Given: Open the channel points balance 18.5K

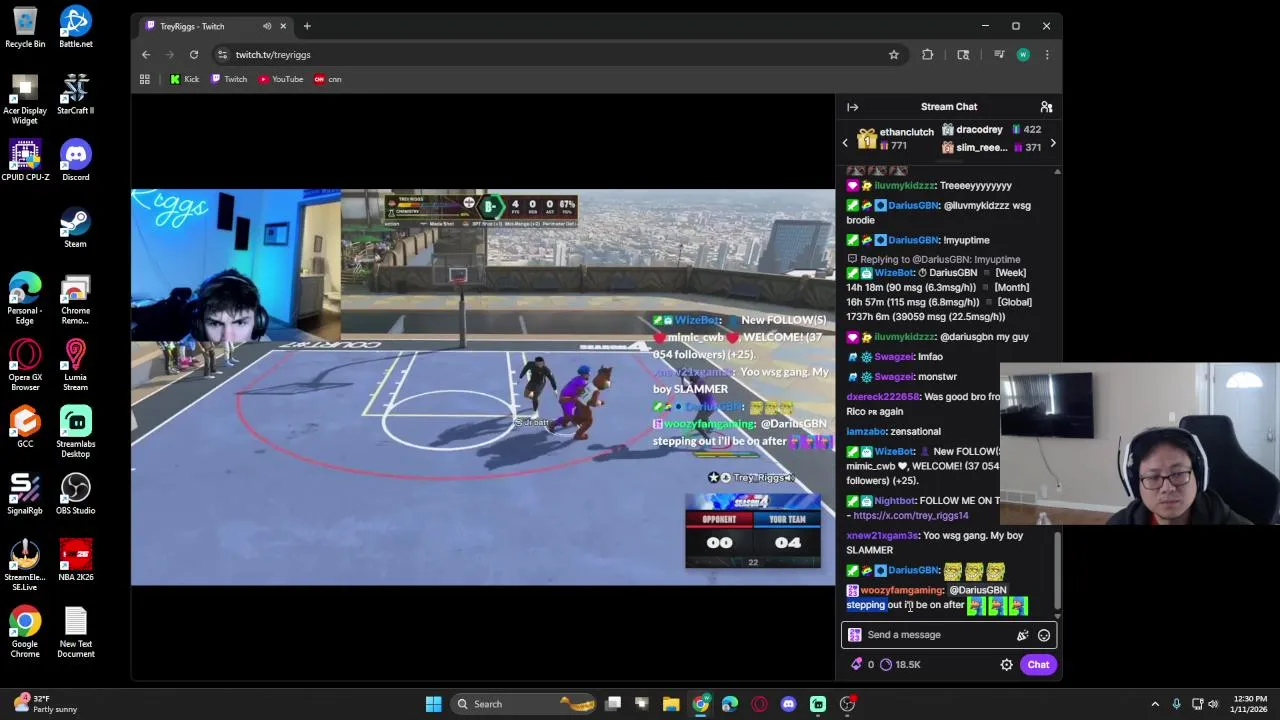Looking at the screenshot, I should point(900,665).
